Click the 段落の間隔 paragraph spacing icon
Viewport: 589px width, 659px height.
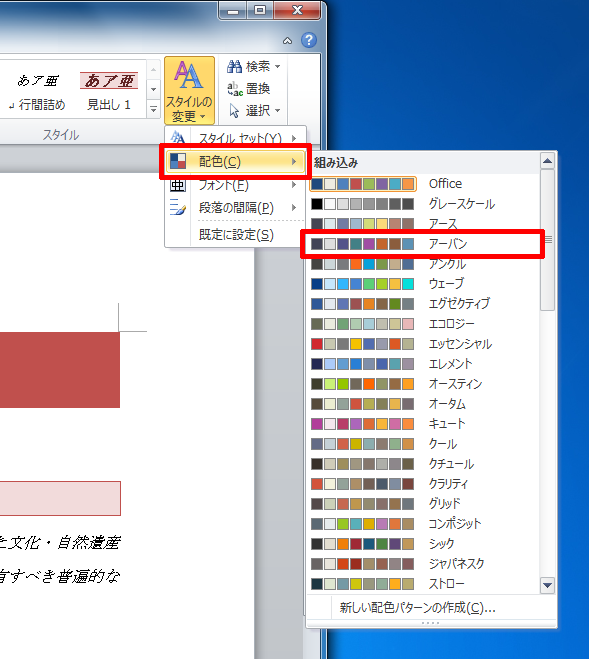tap(177, 207)
